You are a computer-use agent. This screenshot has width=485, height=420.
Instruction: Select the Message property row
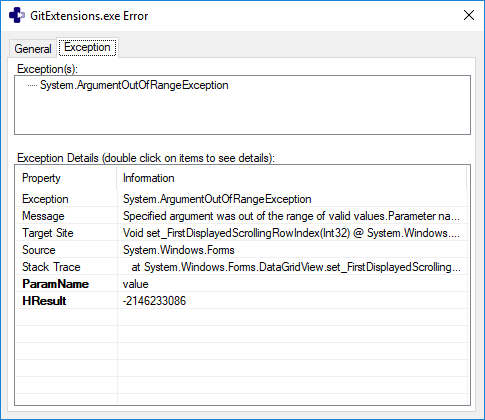pos(242,216)
